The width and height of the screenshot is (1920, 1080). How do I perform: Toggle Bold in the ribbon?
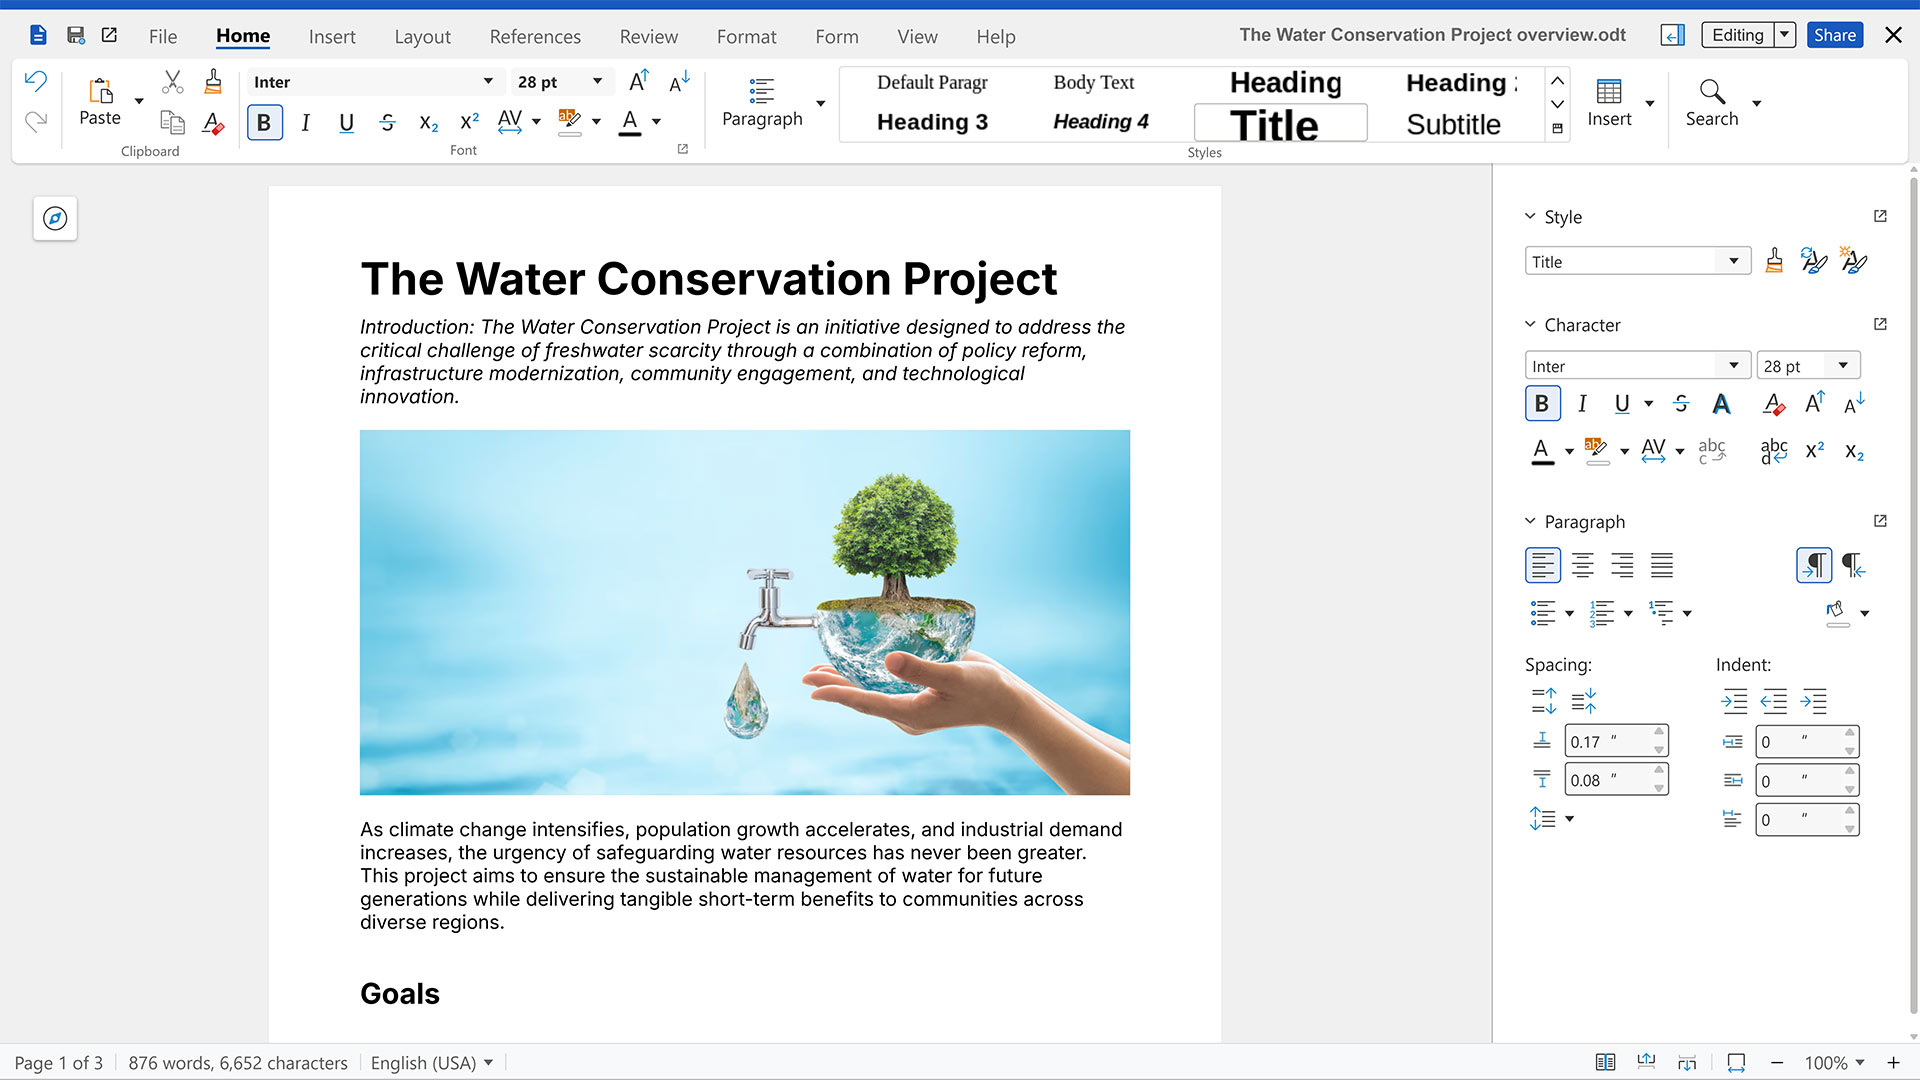[264, 122]
